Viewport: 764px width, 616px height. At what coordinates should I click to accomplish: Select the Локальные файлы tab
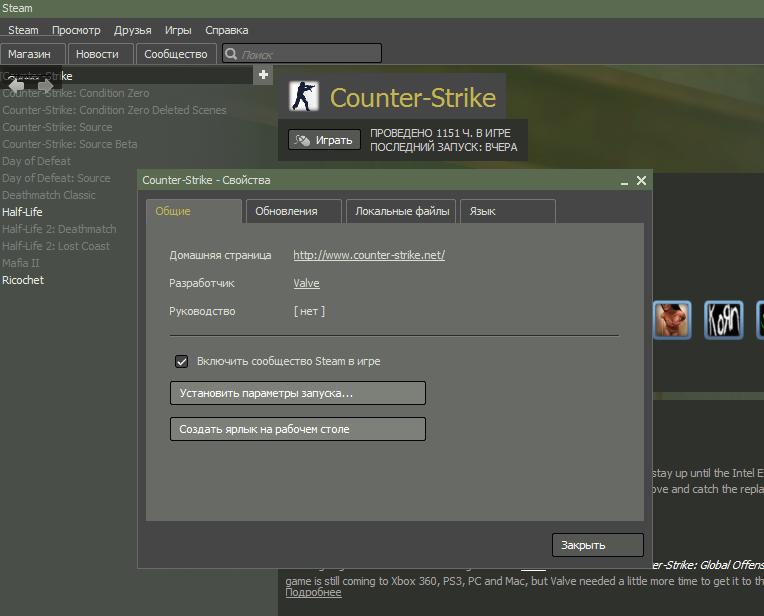(401, 211)
